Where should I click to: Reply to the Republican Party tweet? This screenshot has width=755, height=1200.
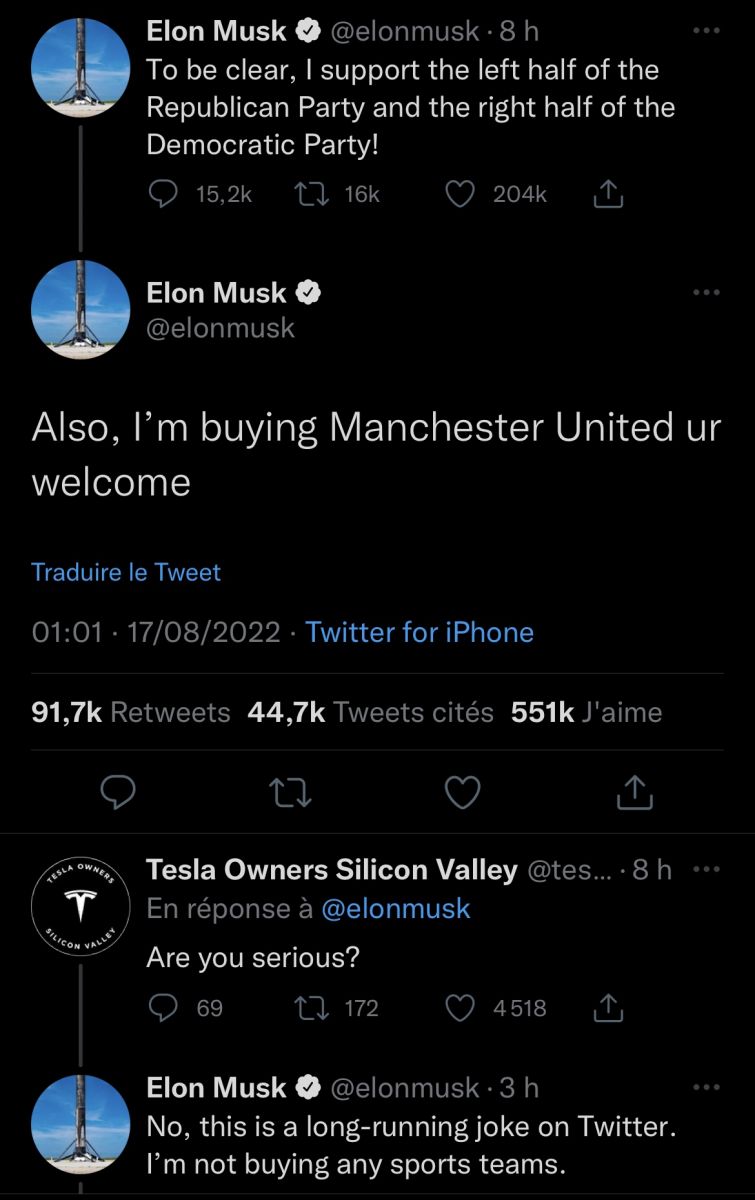coord(162,195)
